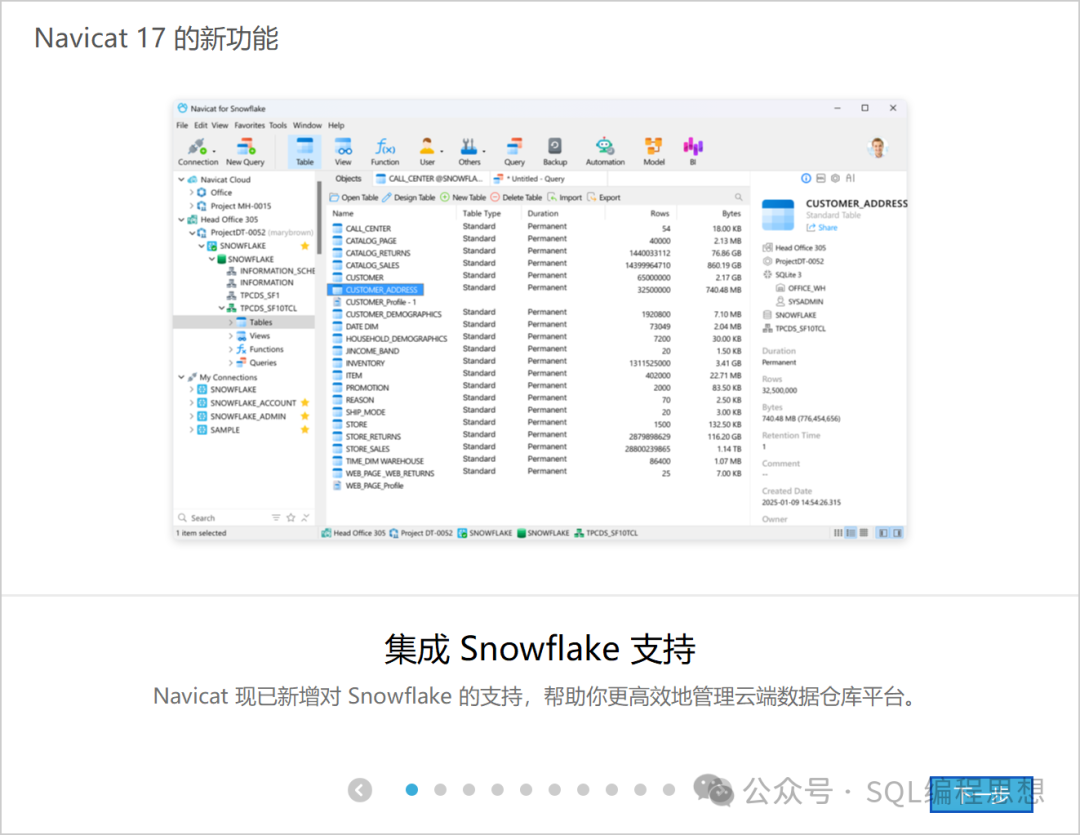
Task: Open the File menu
Action: coord(182,125)
